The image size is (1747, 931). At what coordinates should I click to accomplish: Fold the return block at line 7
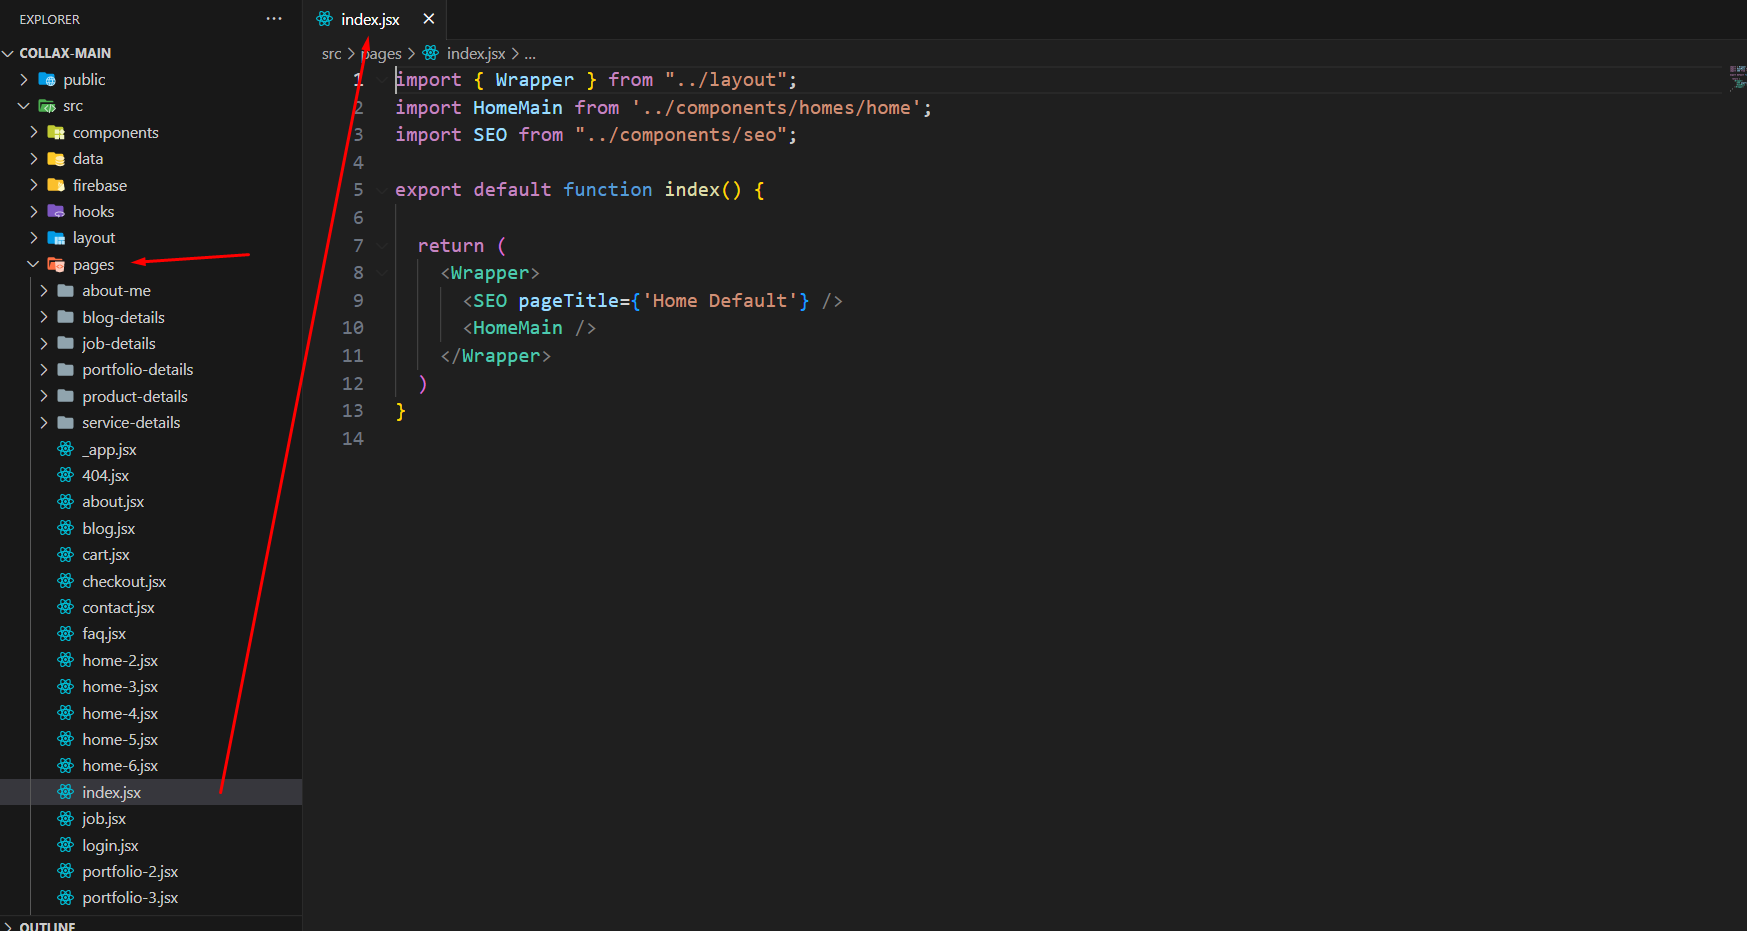point(381,246)
